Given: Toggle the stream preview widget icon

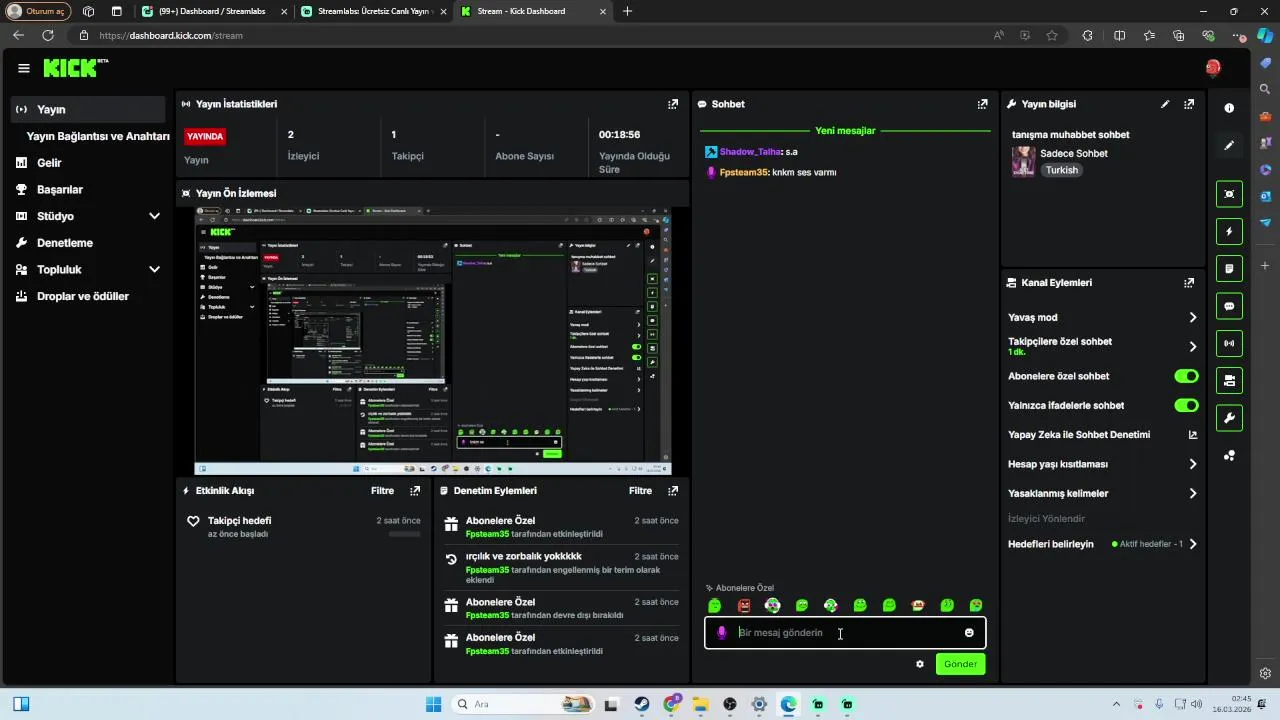Looking at the screenshot, I should [x=1229, y=194].
